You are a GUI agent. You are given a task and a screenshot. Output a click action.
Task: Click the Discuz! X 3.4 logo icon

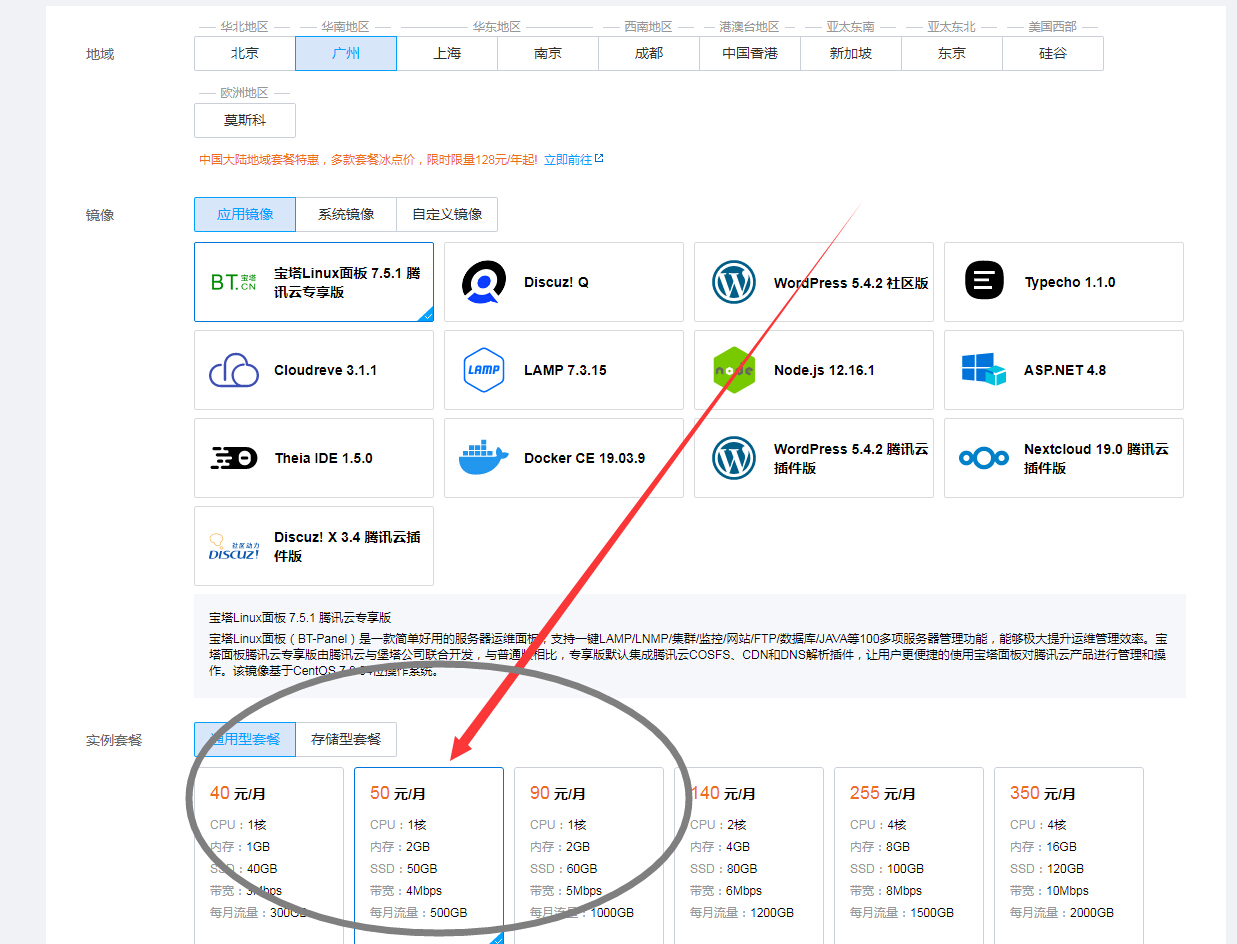tap(234, 546)
